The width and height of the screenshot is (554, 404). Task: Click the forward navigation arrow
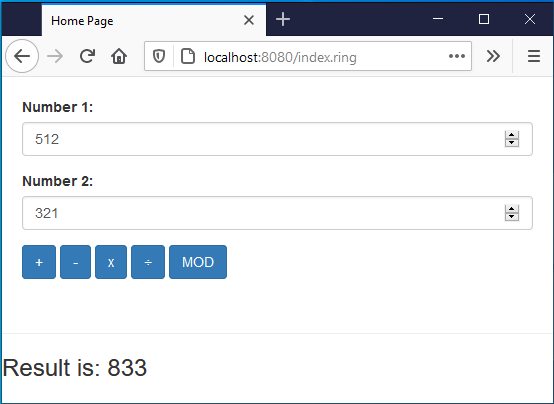click(55, 56)
